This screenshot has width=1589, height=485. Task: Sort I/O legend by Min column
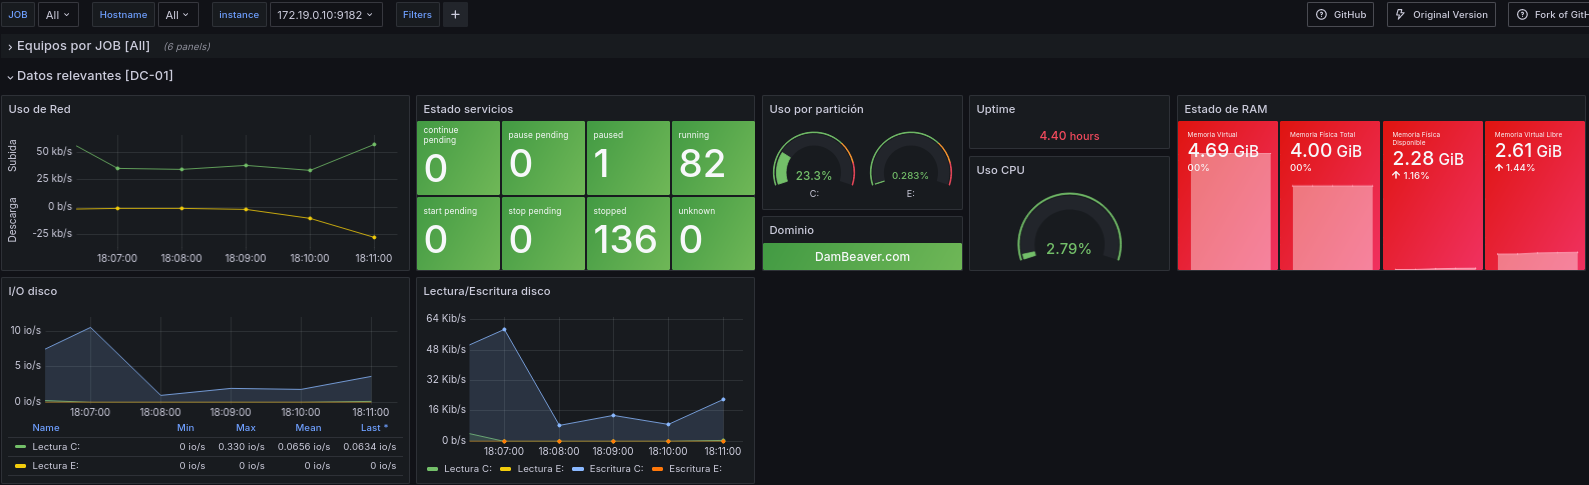pos(186,428)
